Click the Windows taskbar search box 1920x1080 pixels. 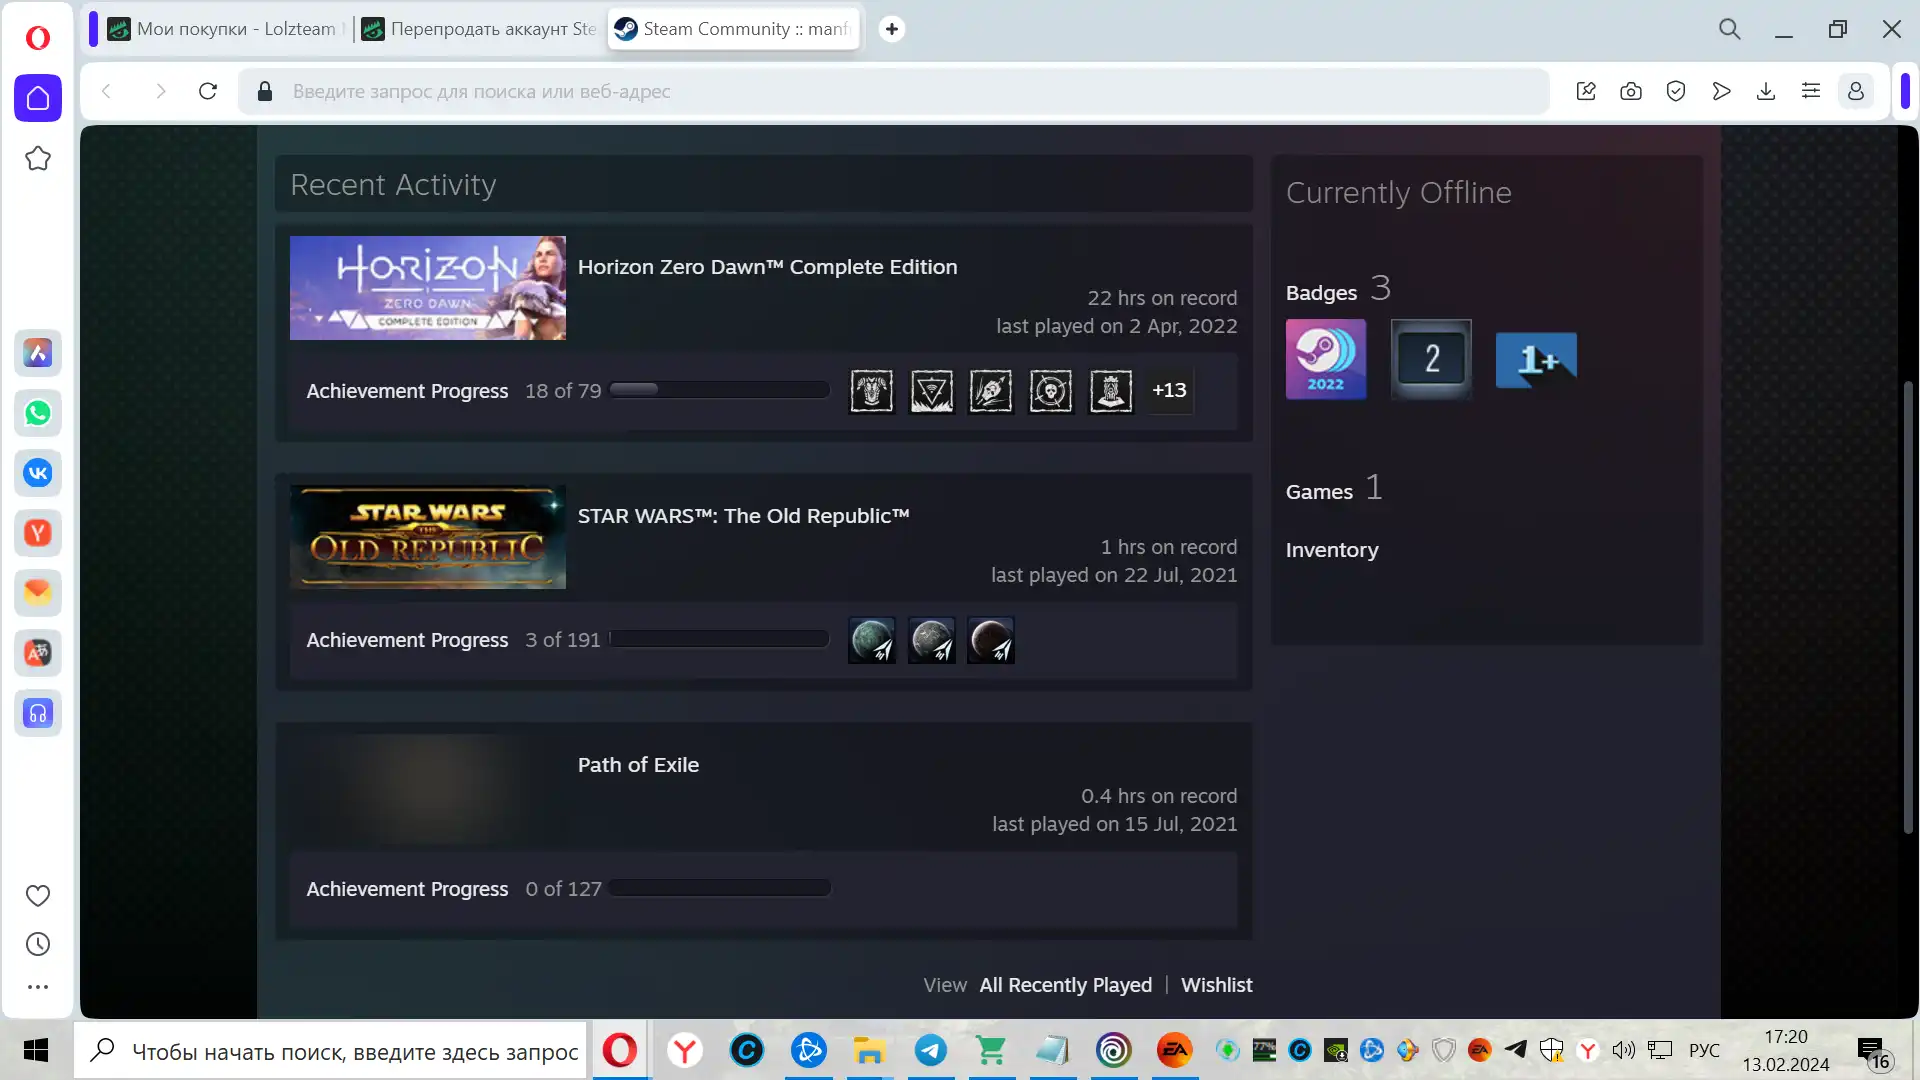tap(331, 1050)
